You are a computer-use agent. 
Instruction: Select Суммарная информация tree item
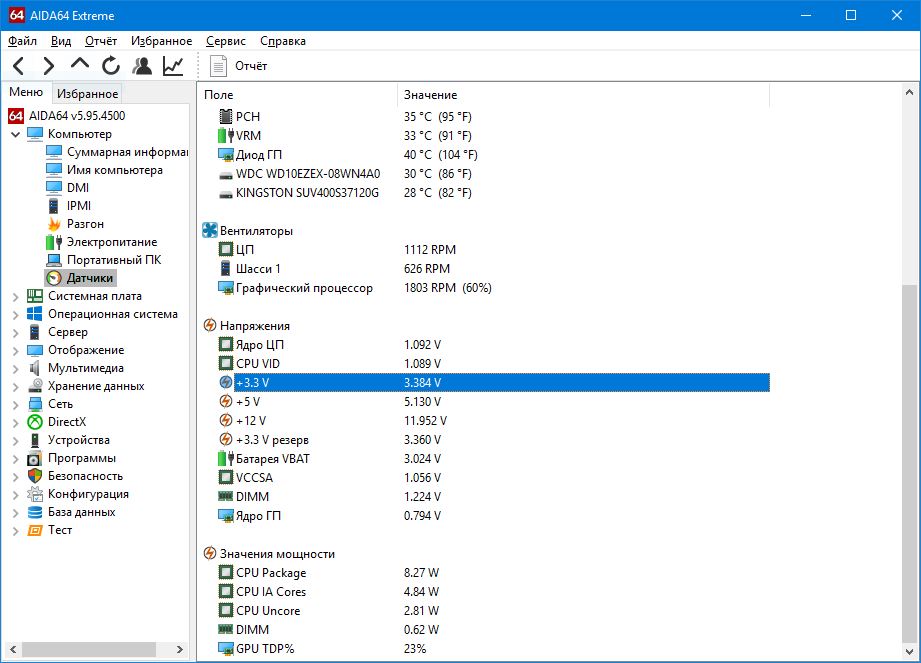coord(127,152)
